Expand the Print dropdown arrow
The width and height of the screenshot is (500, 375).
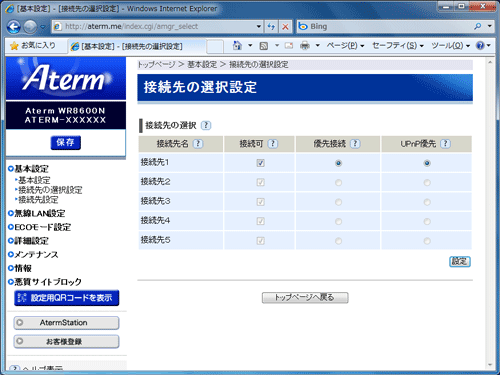[317, 45]
